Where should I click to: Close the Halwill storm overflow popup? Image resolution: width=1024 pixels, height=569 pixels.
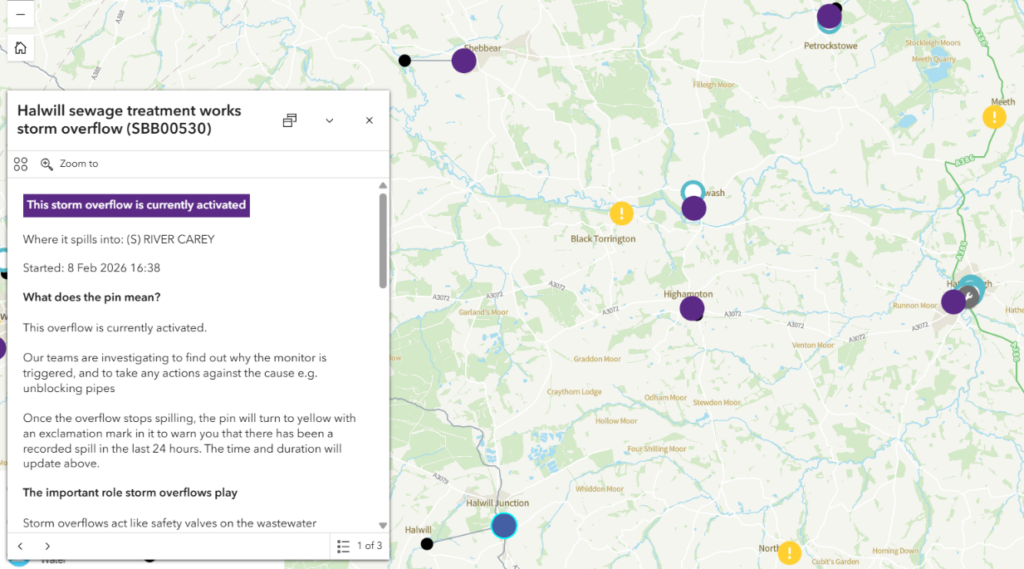[369, 120]
